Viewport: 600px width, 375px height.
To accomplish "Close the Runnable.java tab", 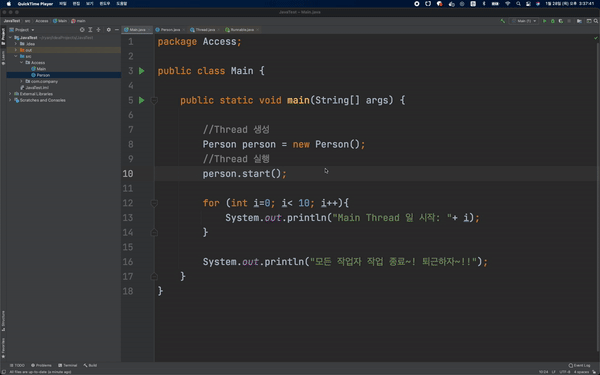I will point(258,30).
